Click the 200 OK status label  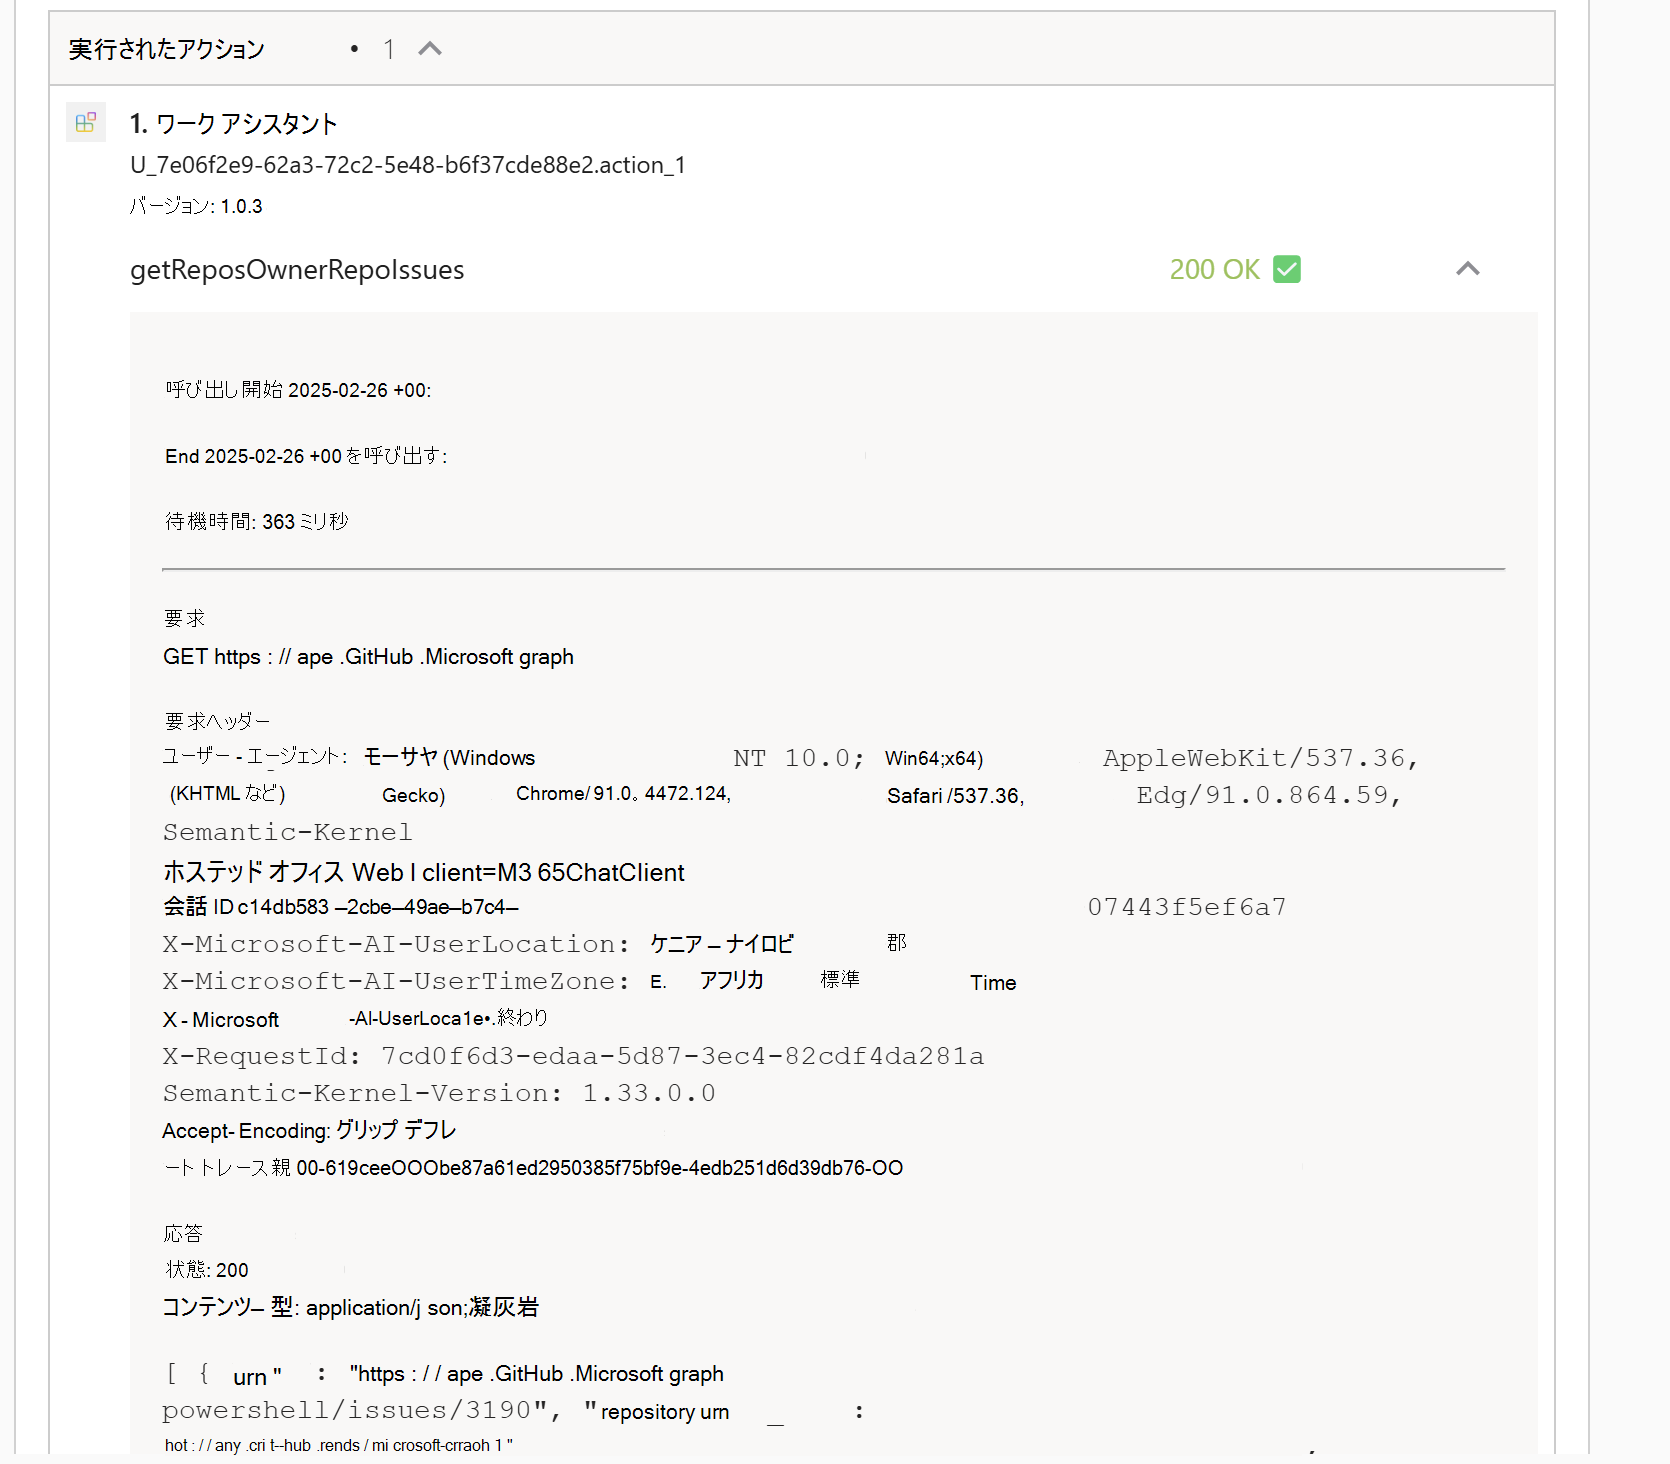(1214, 269)
